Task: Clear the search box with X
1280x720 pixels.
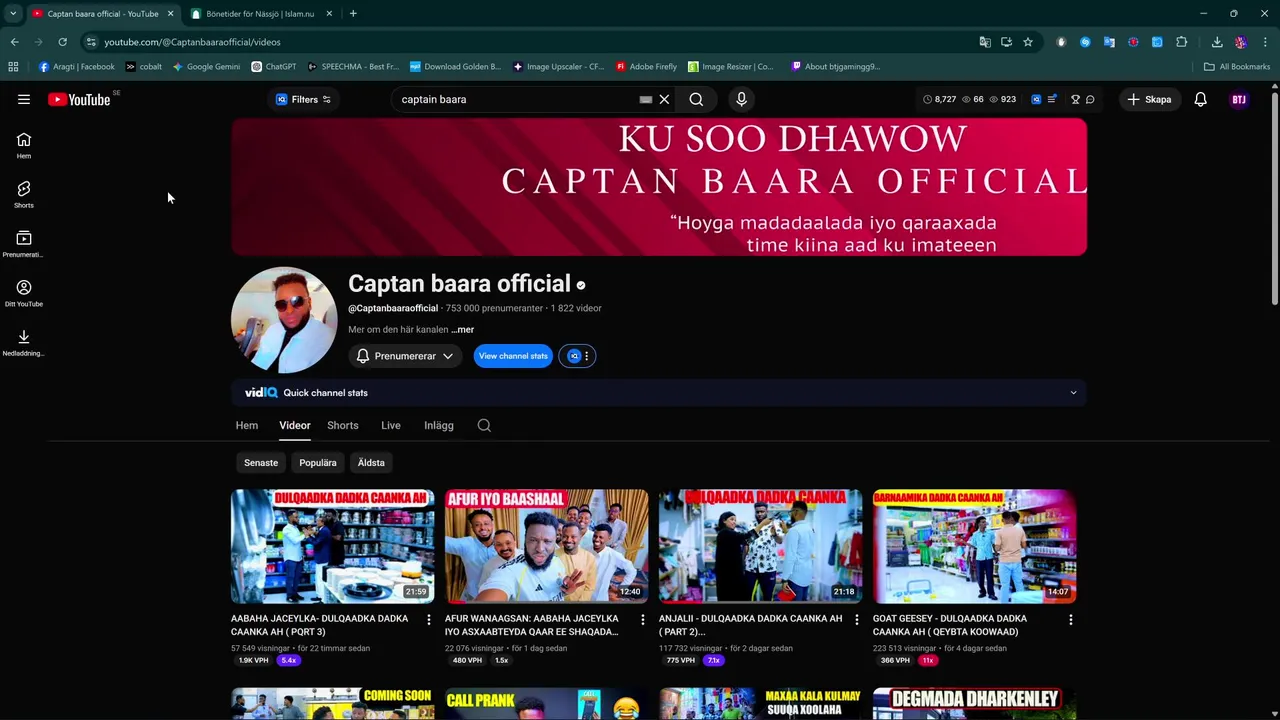Action: [664, 99]
